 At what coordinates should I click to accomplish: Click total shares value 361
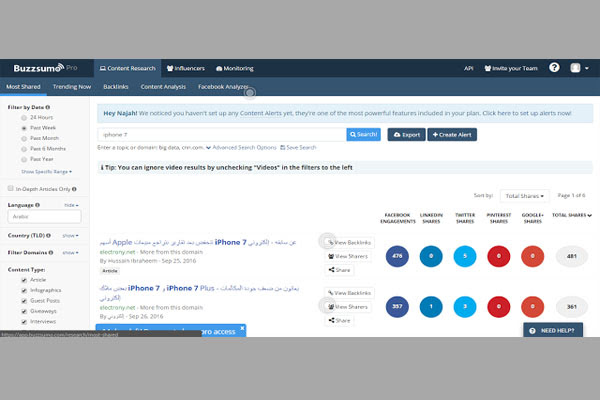pyautogui.click(x=572, y=307)
